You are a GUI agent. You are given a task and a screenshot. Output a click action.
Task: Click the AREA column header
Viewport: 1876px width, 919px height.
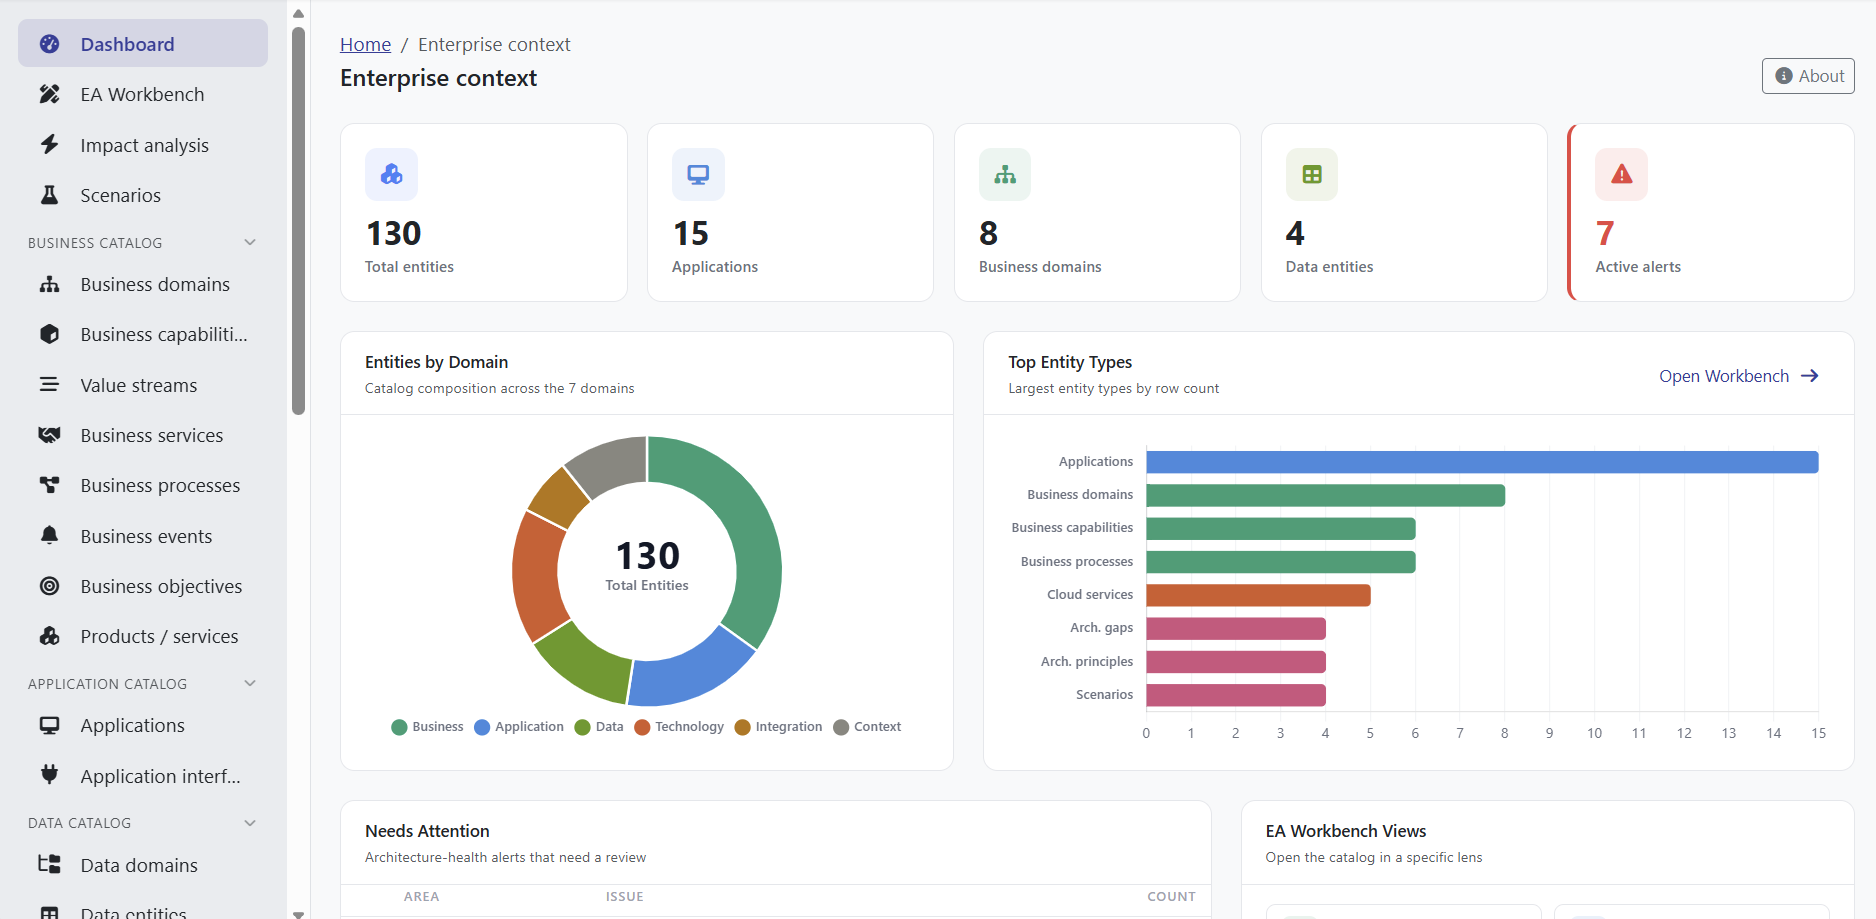(x=421, y=897)
